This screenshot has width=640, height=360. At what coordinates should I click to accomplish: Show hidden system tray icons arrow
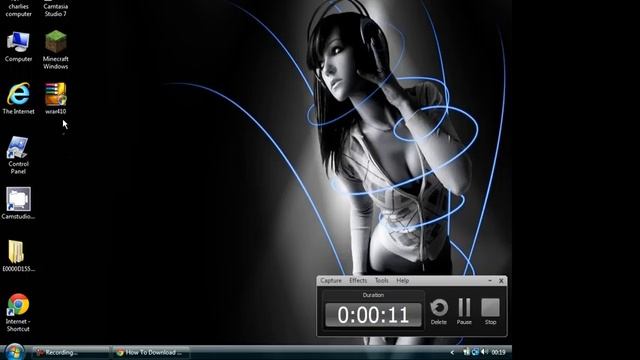(452, 352)
